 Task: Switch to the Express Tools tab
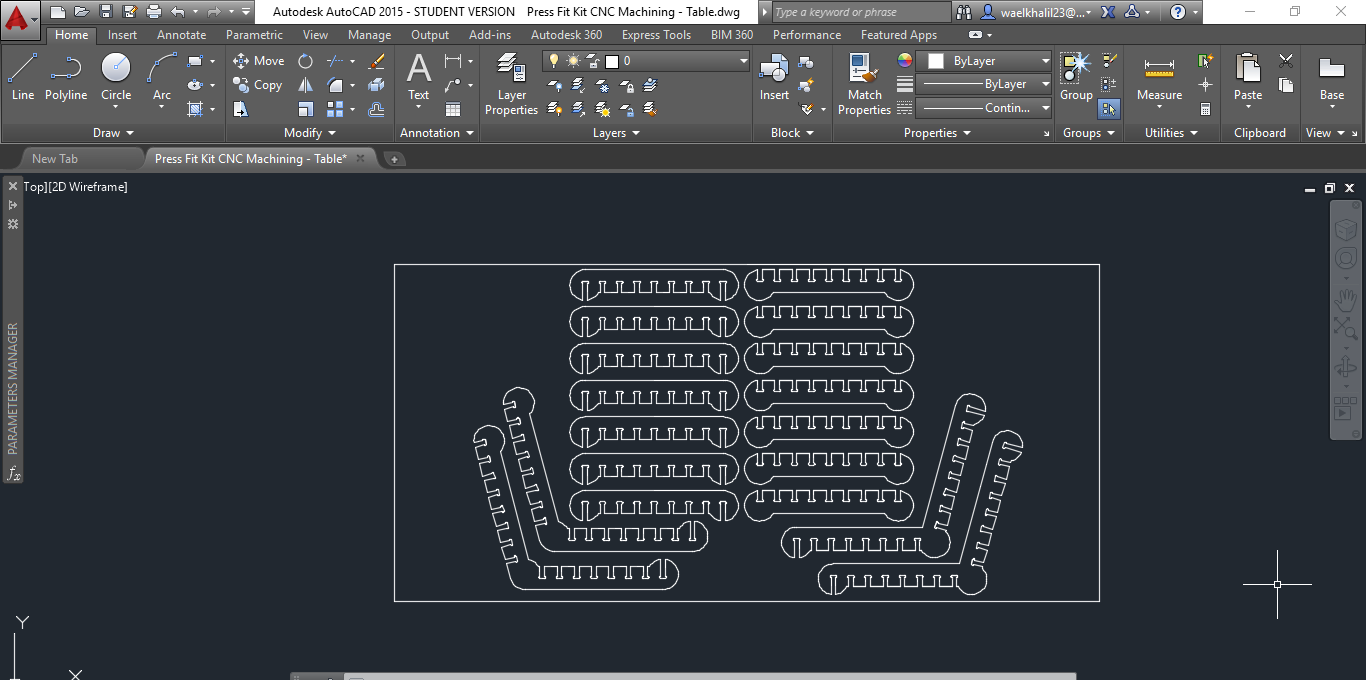656,35
